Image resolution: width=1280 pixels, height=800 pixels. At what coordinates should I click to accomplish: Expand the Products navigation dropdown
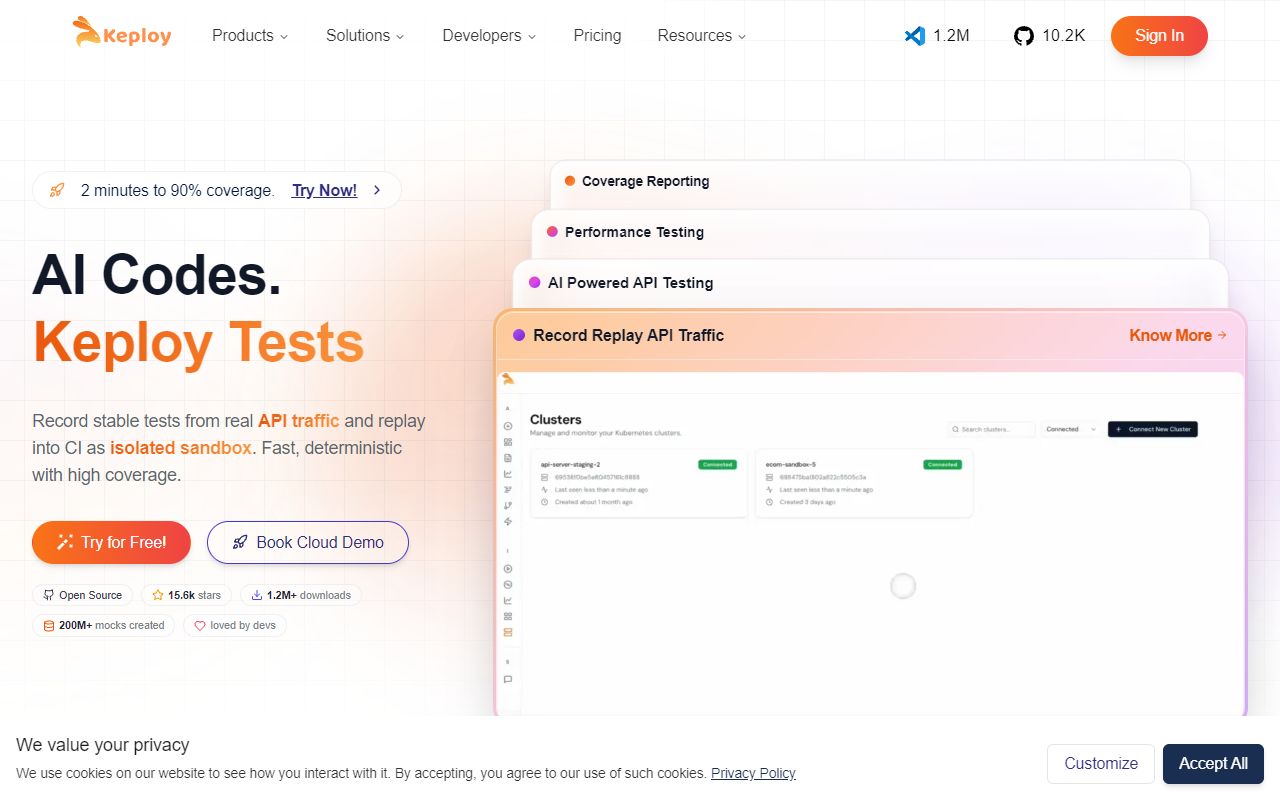249,35
